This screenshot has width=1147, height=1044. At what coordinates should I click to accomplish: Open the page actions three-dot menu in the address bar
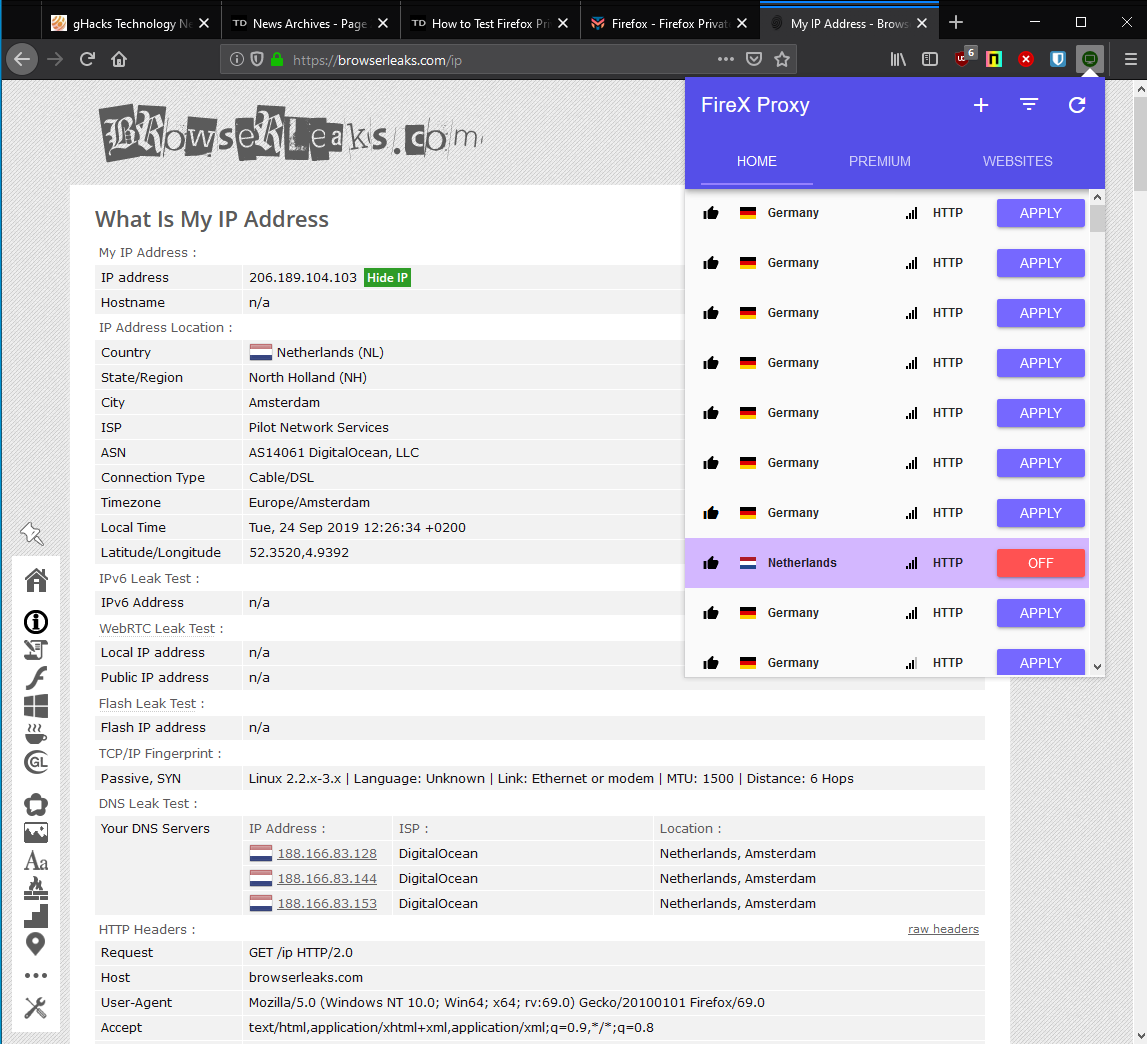click(x=726, y=59)
